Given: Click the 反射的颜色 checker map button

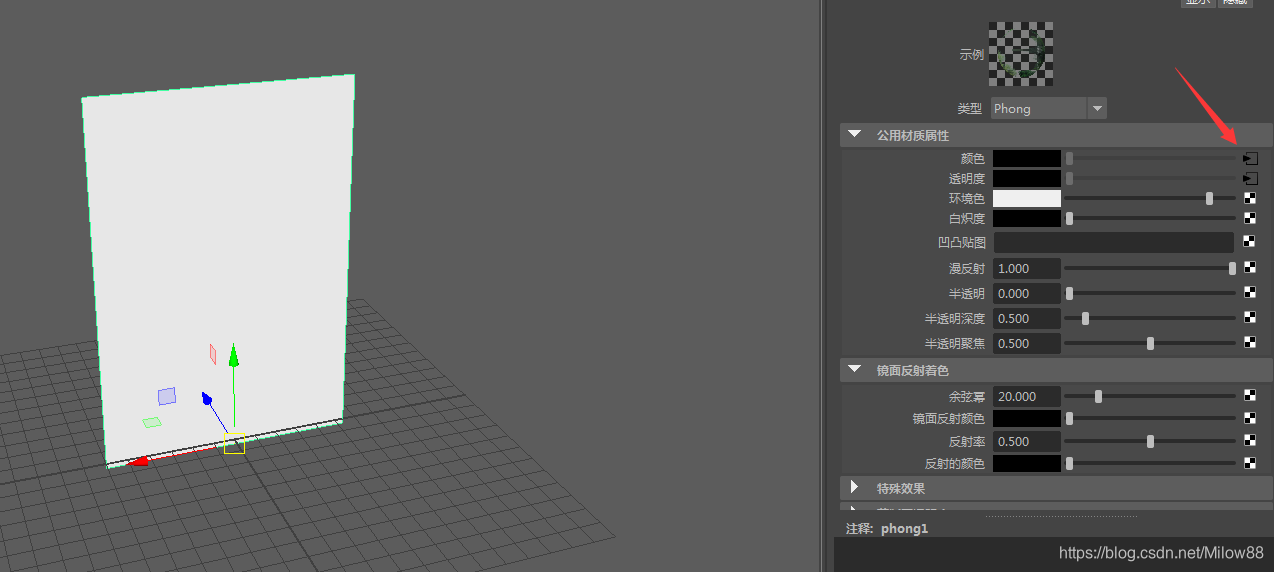Looking at the screenshot, I should tap(1250, 463).
